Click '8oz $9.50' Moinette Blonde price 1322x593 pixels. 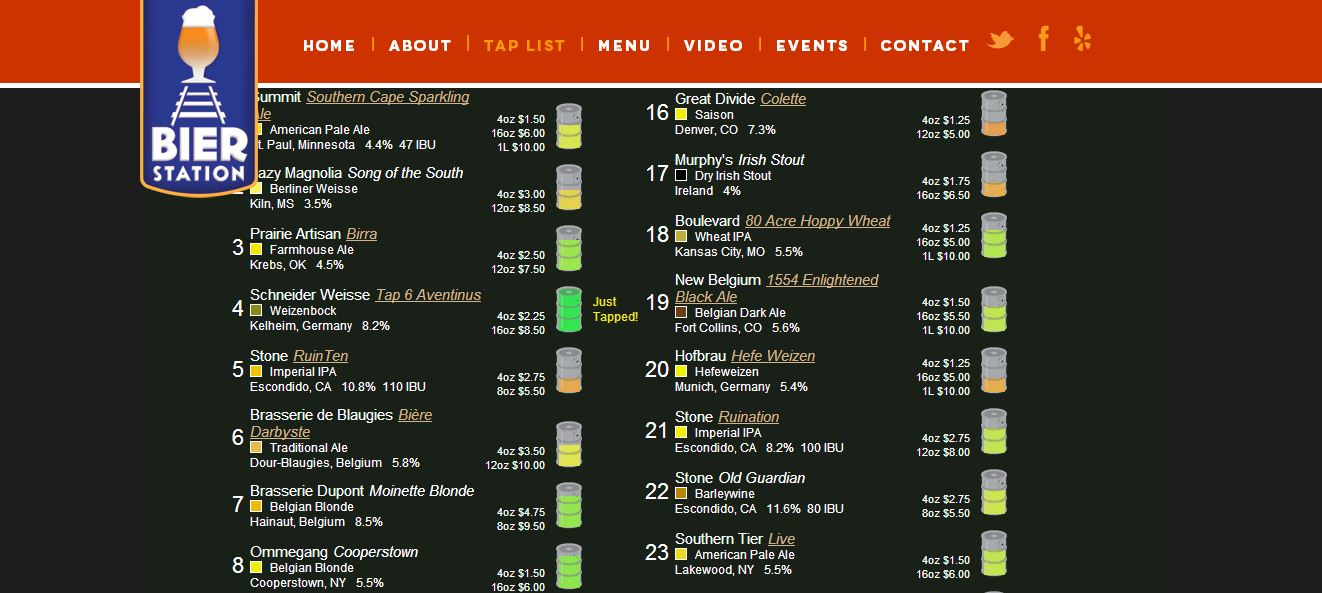[x=521, y=526]
